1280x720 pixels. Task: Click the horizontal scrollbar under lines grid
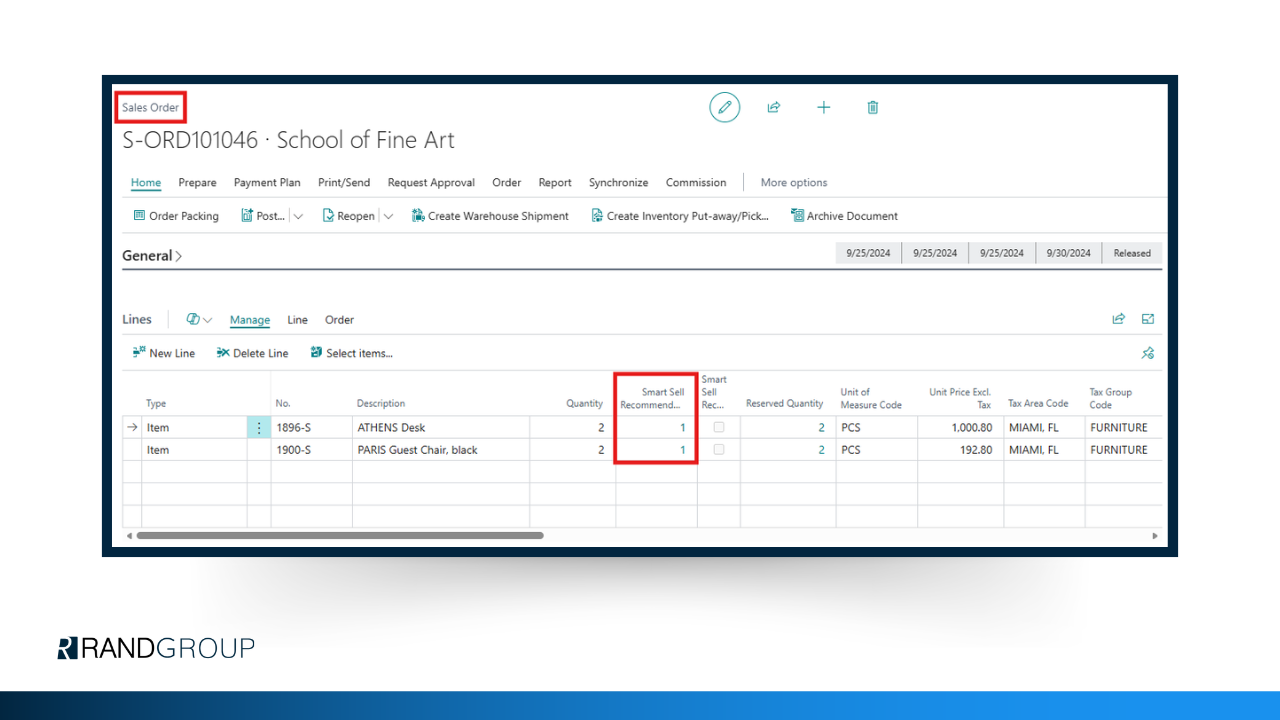pyautogui.click(x=340, y=535)
